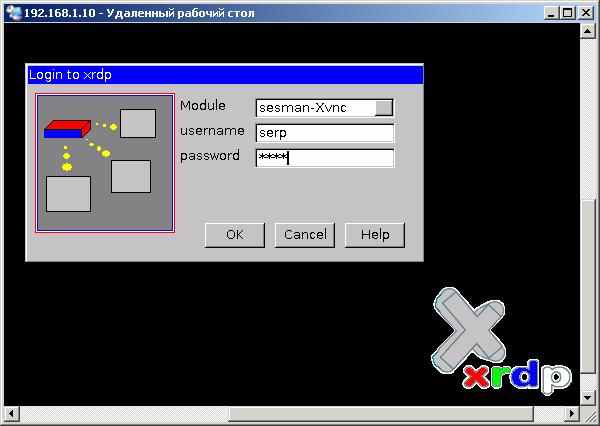
Task: Click the password label text
Action: click(x=210, y=156)
